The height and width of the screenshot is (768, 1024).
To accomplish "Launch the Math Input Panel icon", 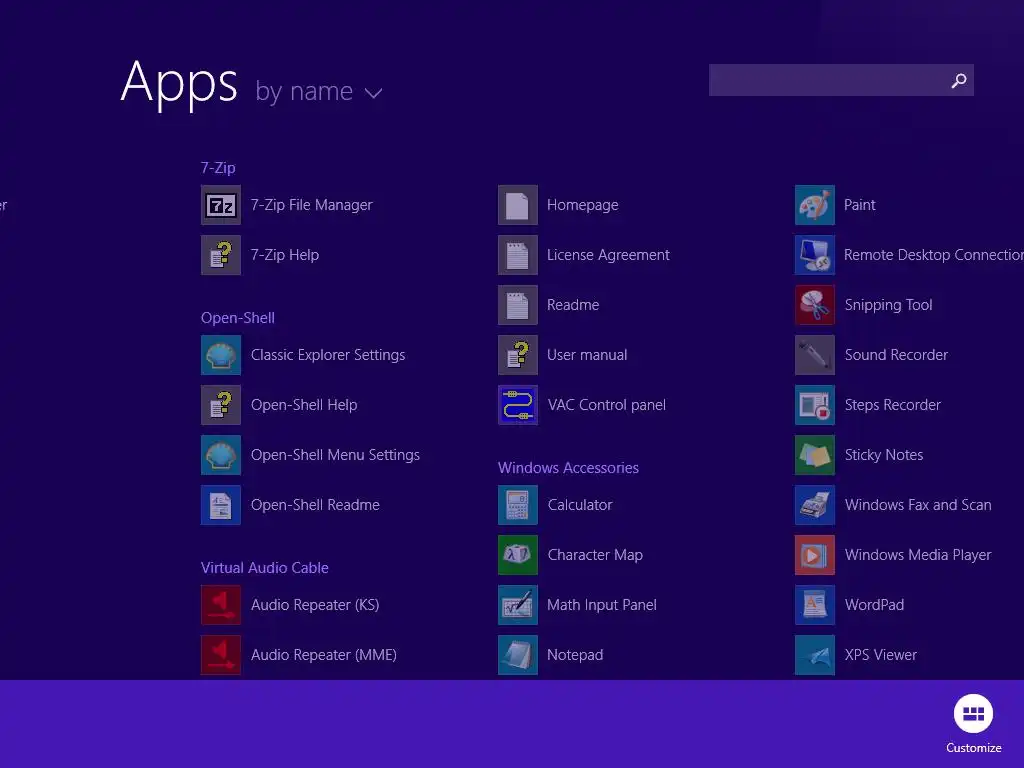I will (x=518, y=605).
